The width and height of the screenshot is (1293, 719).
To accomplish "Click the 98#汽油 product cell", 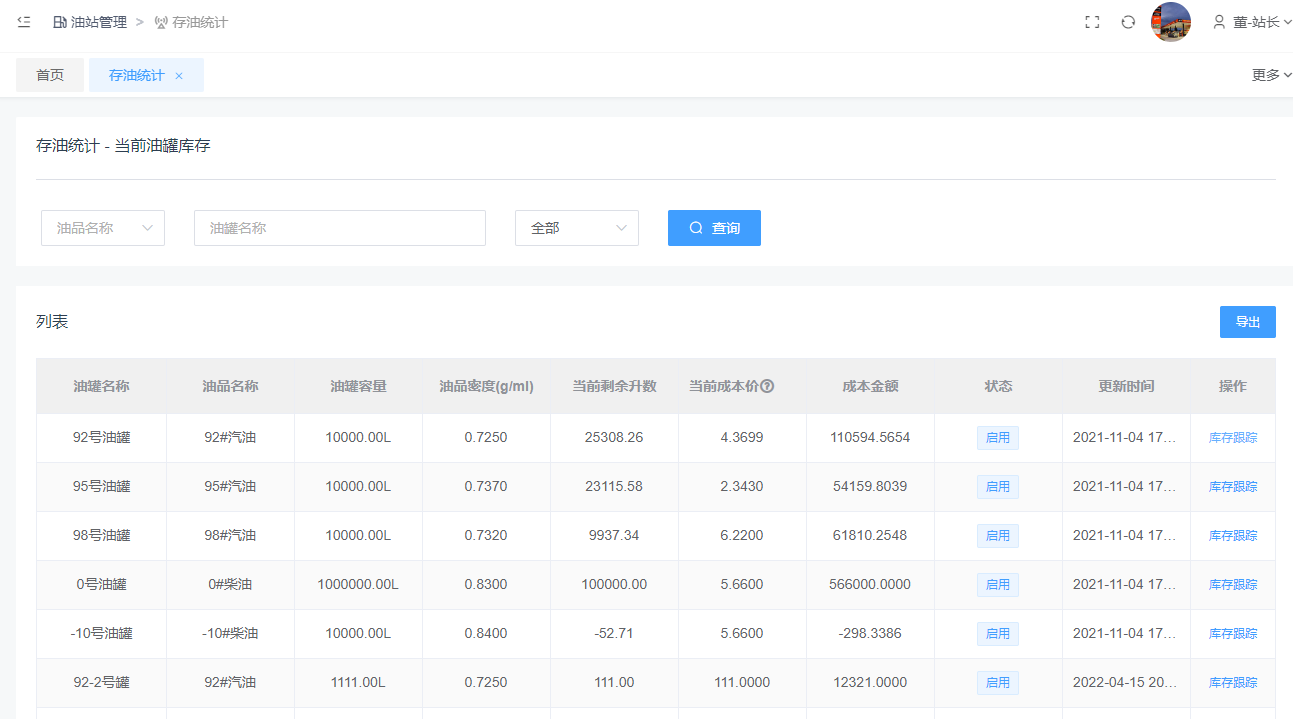I will 230,536.
